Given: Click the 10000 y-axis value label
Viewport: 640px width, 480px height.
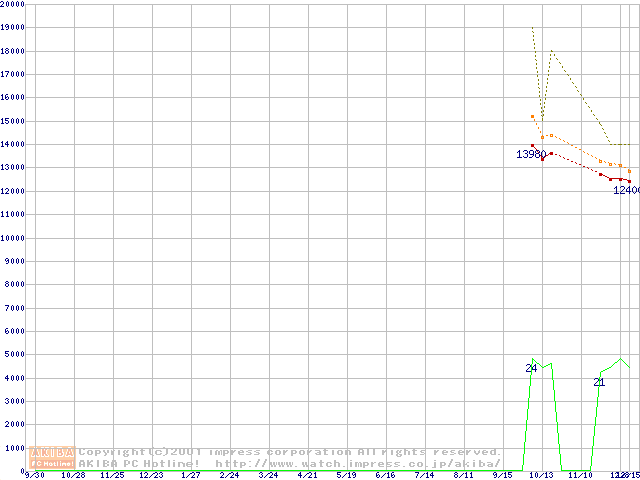Looking at the screenshot, I should (x=14, y=238).
